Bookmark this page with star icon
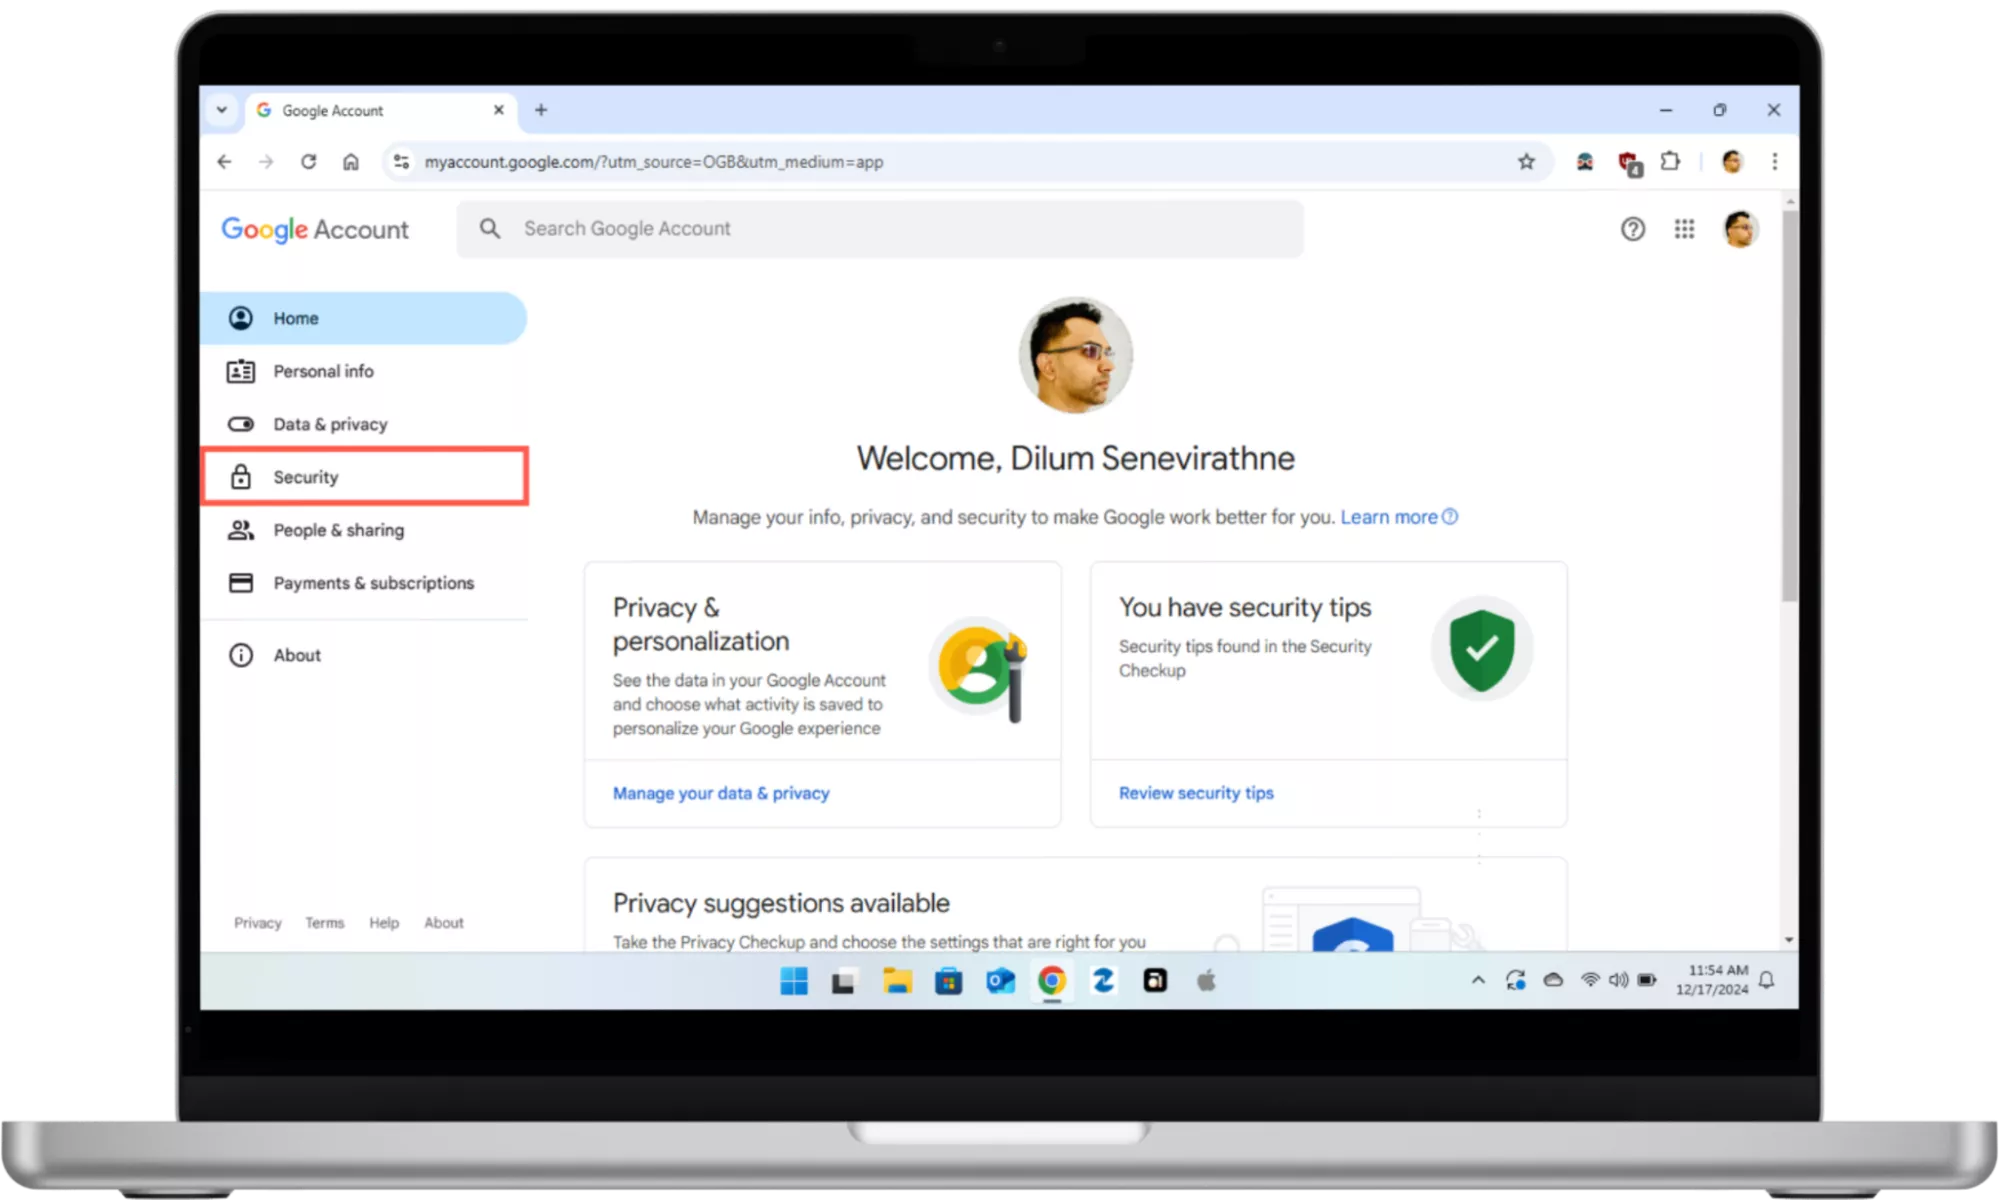 (1526, 162)
